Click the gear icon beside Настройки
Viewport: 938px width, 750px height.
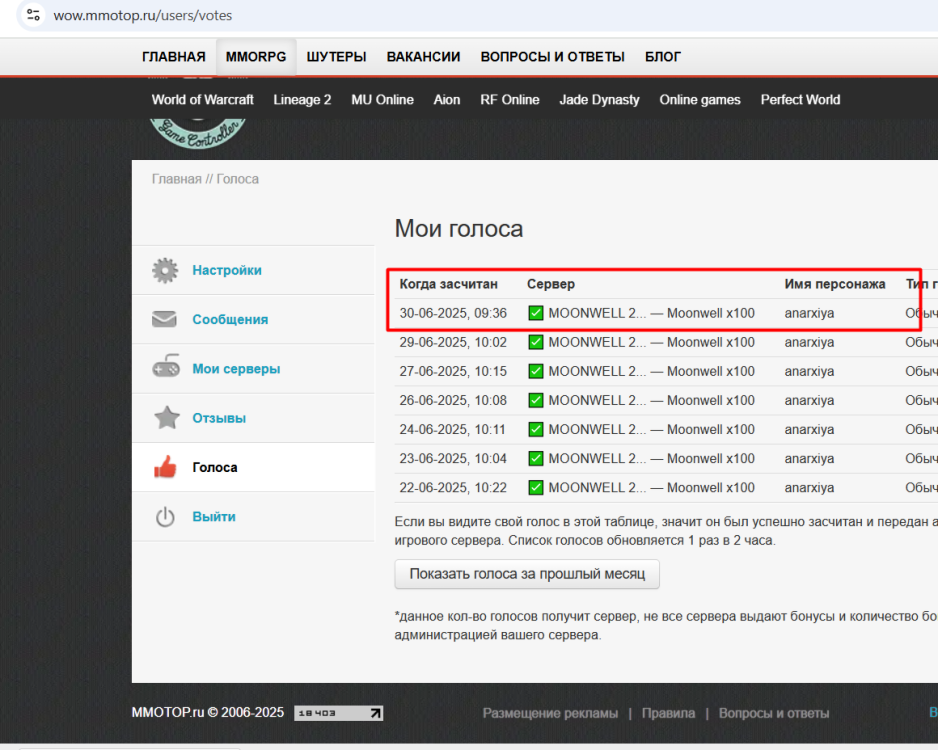coord(165,270)
